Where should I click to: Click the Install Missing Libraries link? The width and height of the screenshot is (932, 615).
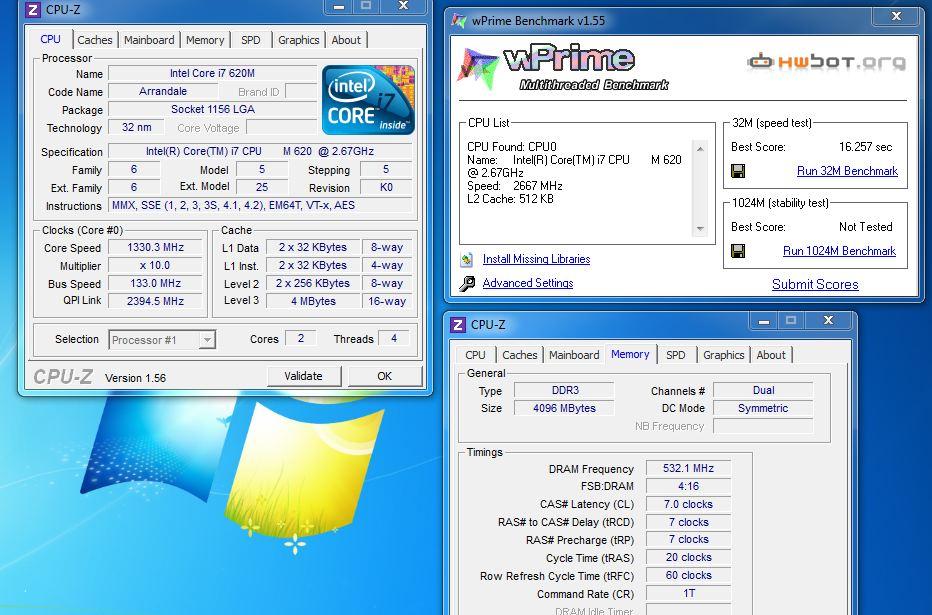coord(536,259)
